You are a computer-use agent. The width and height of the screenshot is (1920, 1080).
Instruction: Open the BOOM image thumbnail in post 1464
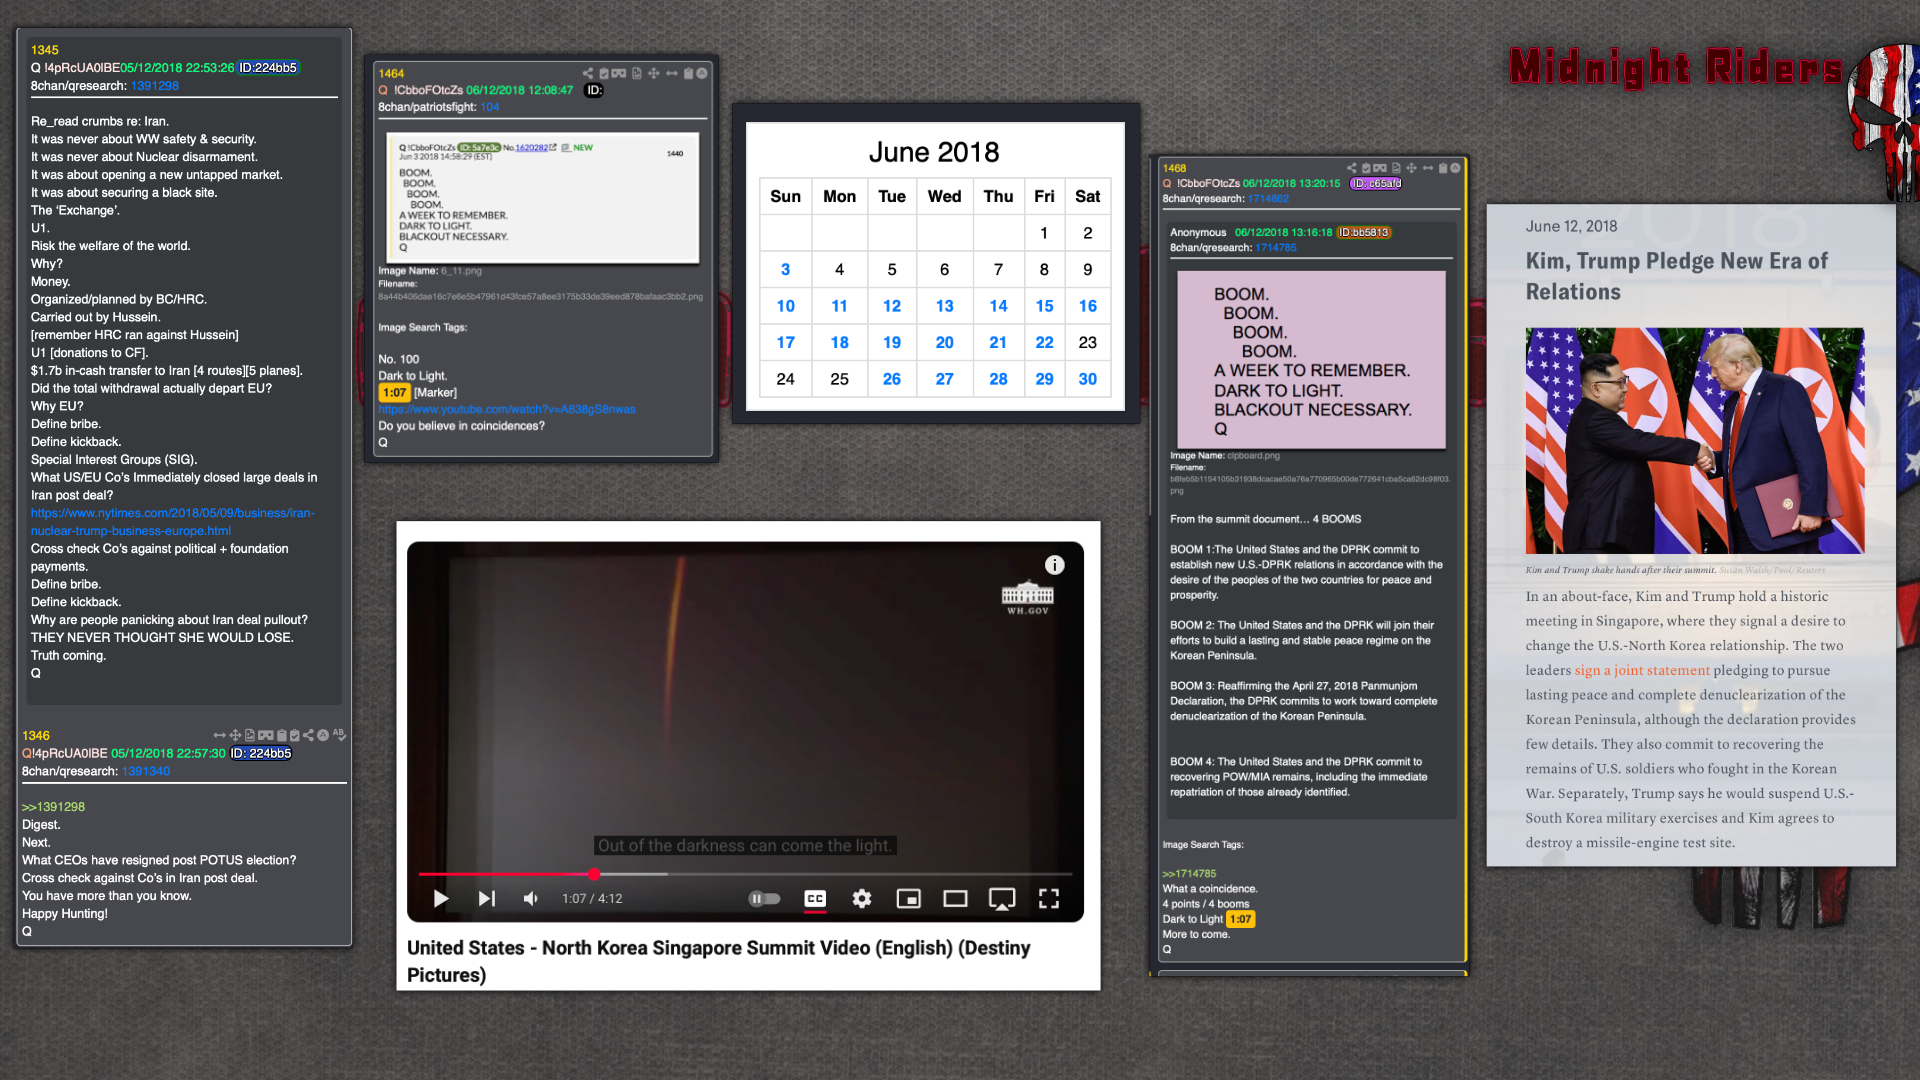click(542, 198)
